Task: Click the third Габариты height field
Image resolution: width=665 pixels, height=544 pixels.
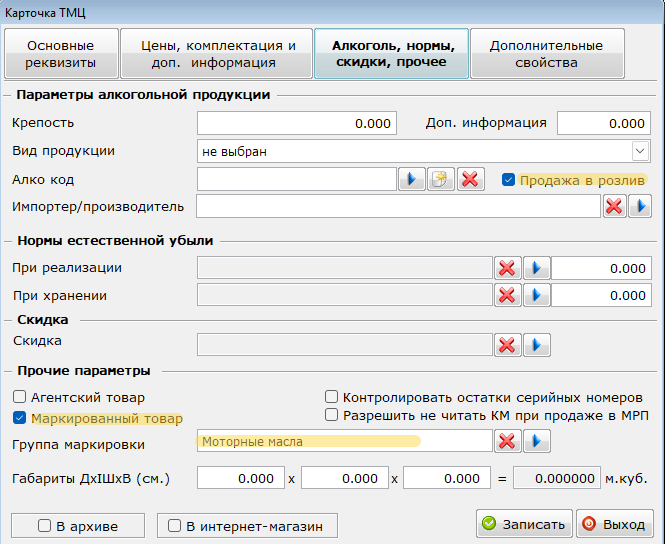Action: [447, 478]
